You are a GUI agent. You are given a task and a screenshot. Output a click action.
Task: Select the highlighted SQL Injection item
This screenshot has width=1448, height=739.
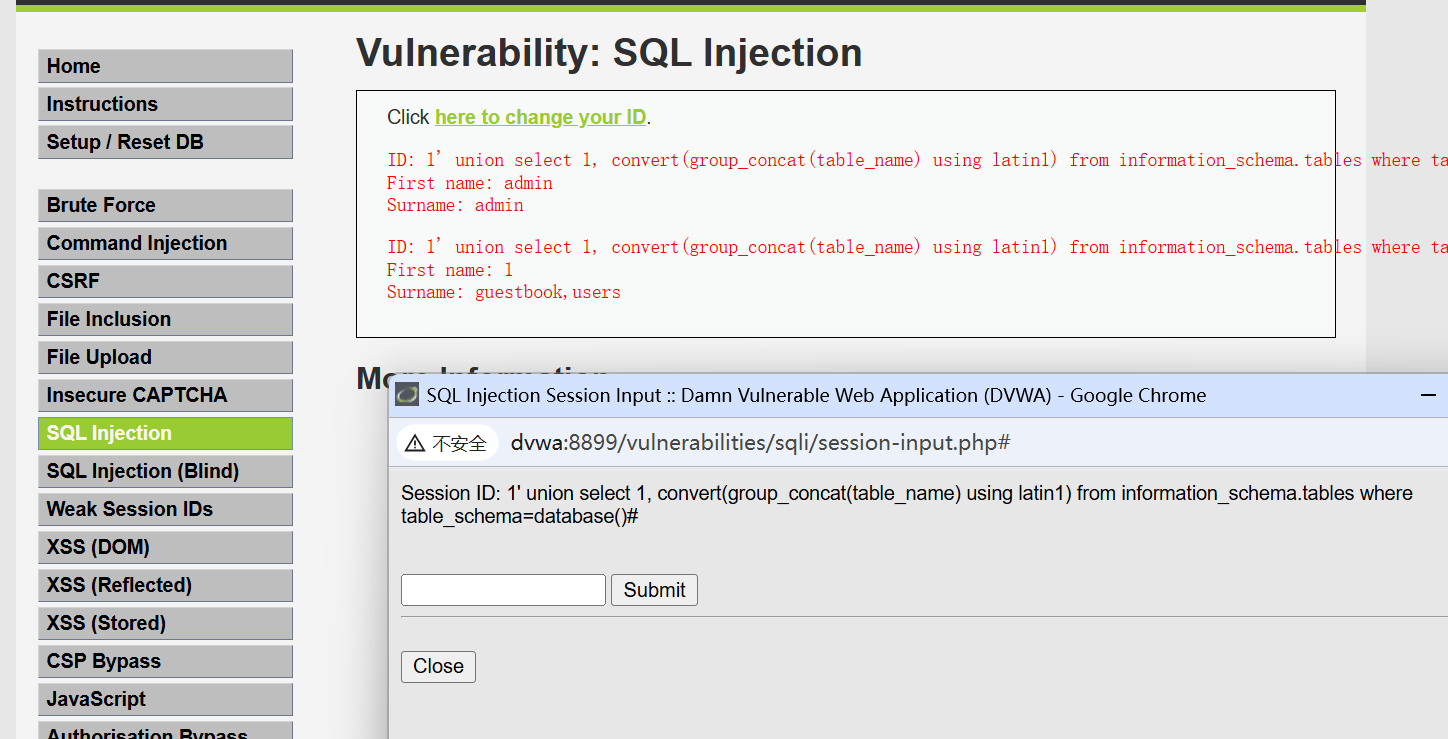165,433
